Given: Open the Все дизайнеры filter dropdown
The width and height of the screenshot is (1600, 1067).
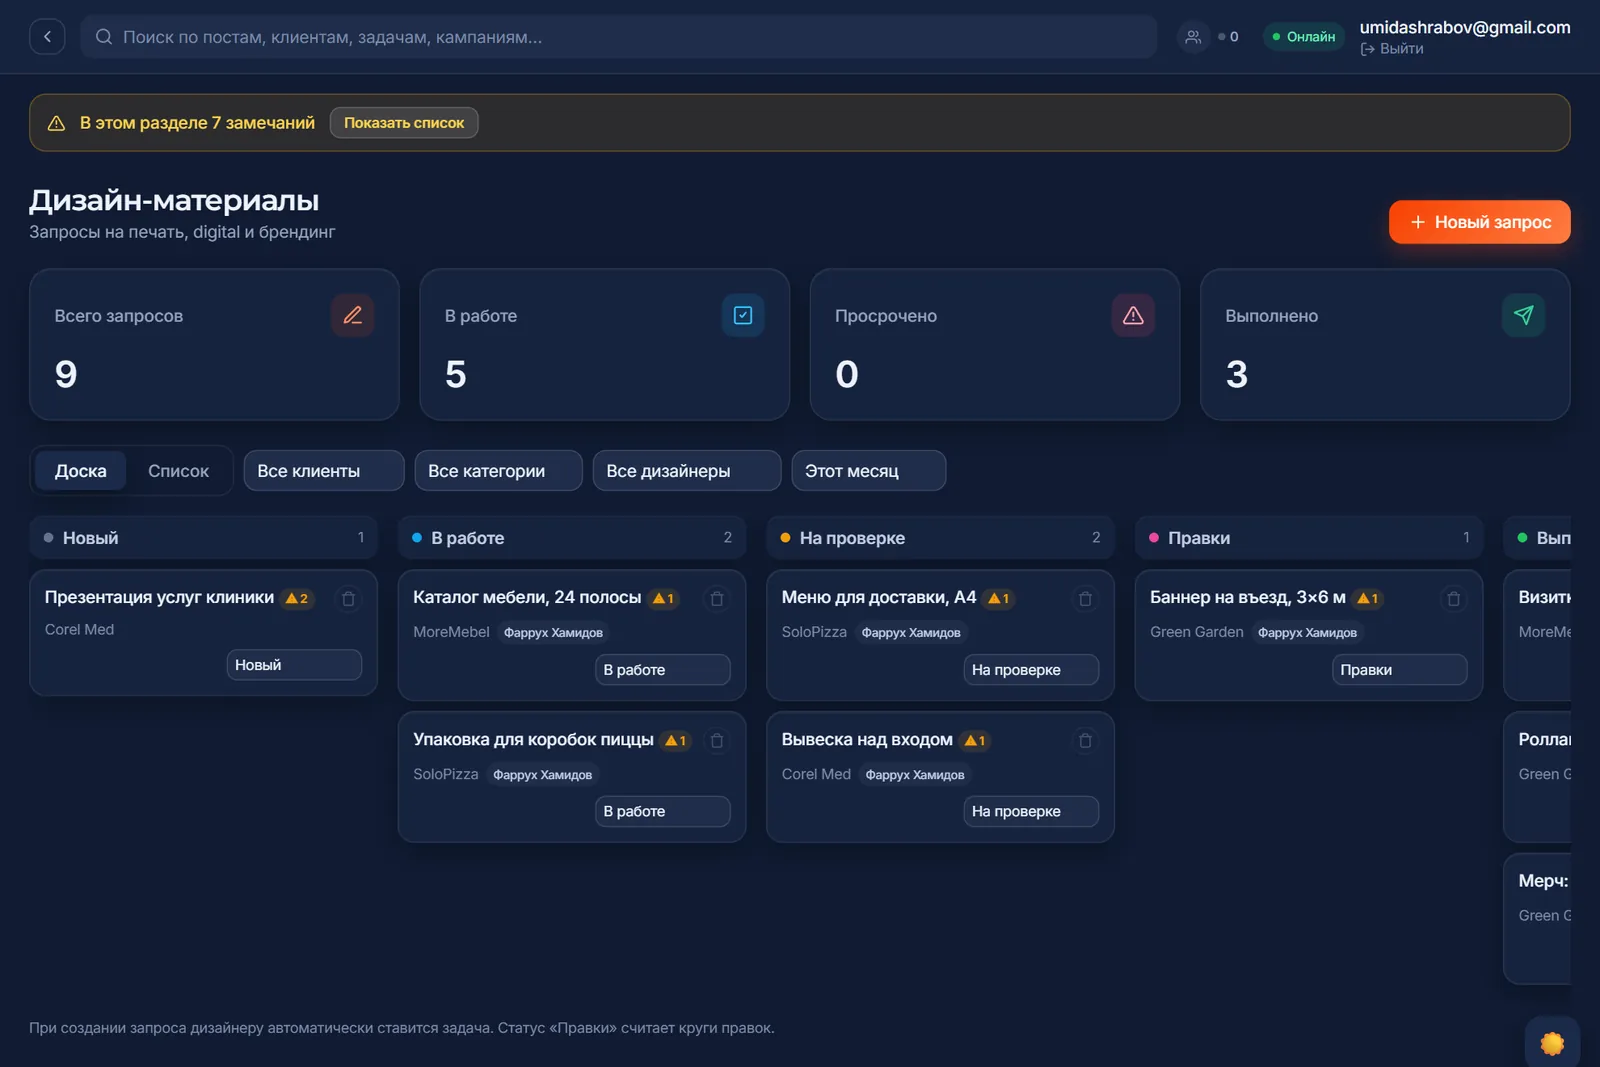Looking at the screenshot, I should tap(686, 471).
